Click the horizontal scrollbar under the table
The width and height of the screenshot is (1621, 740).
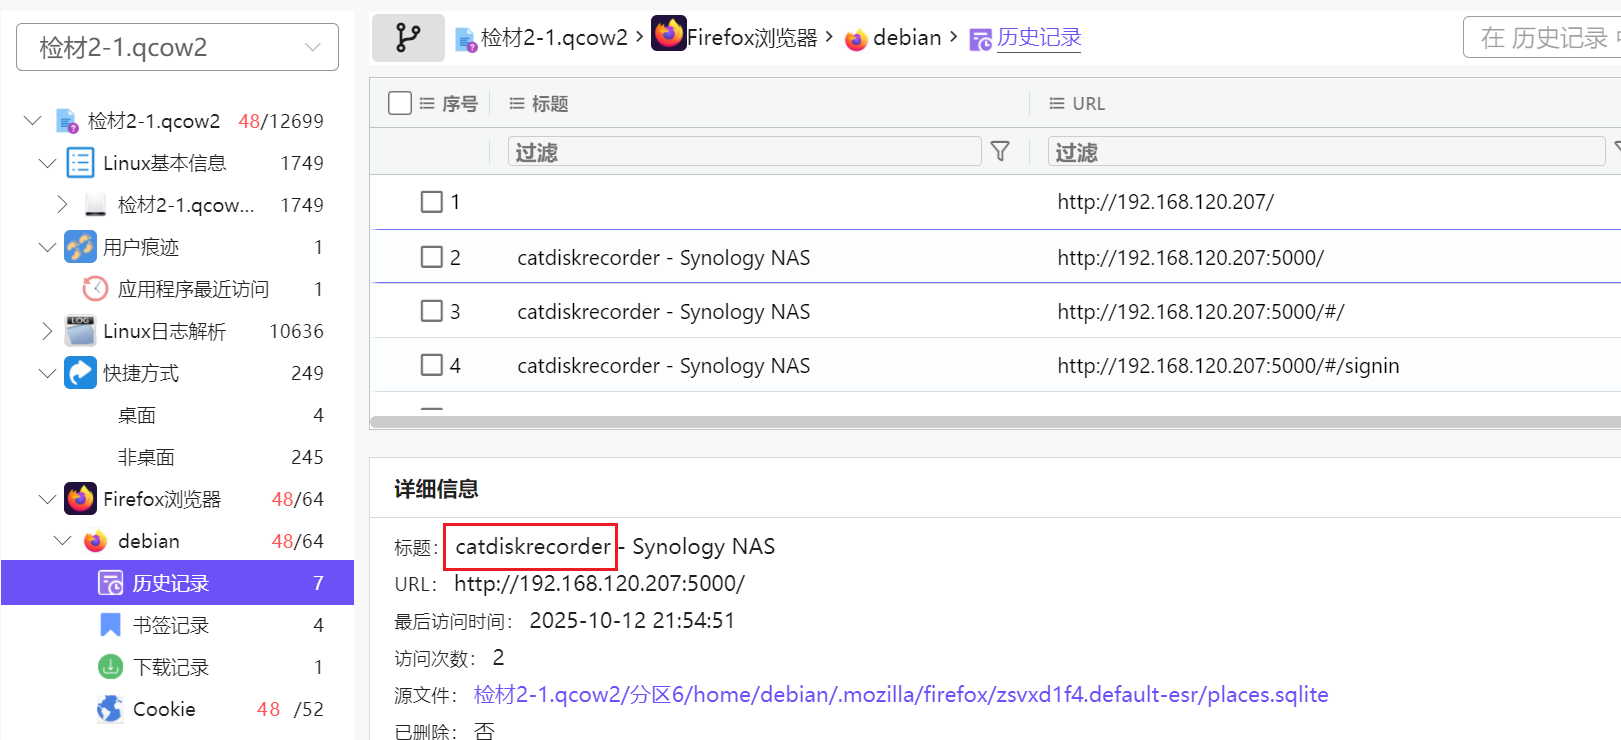click(x=994, y=422)
